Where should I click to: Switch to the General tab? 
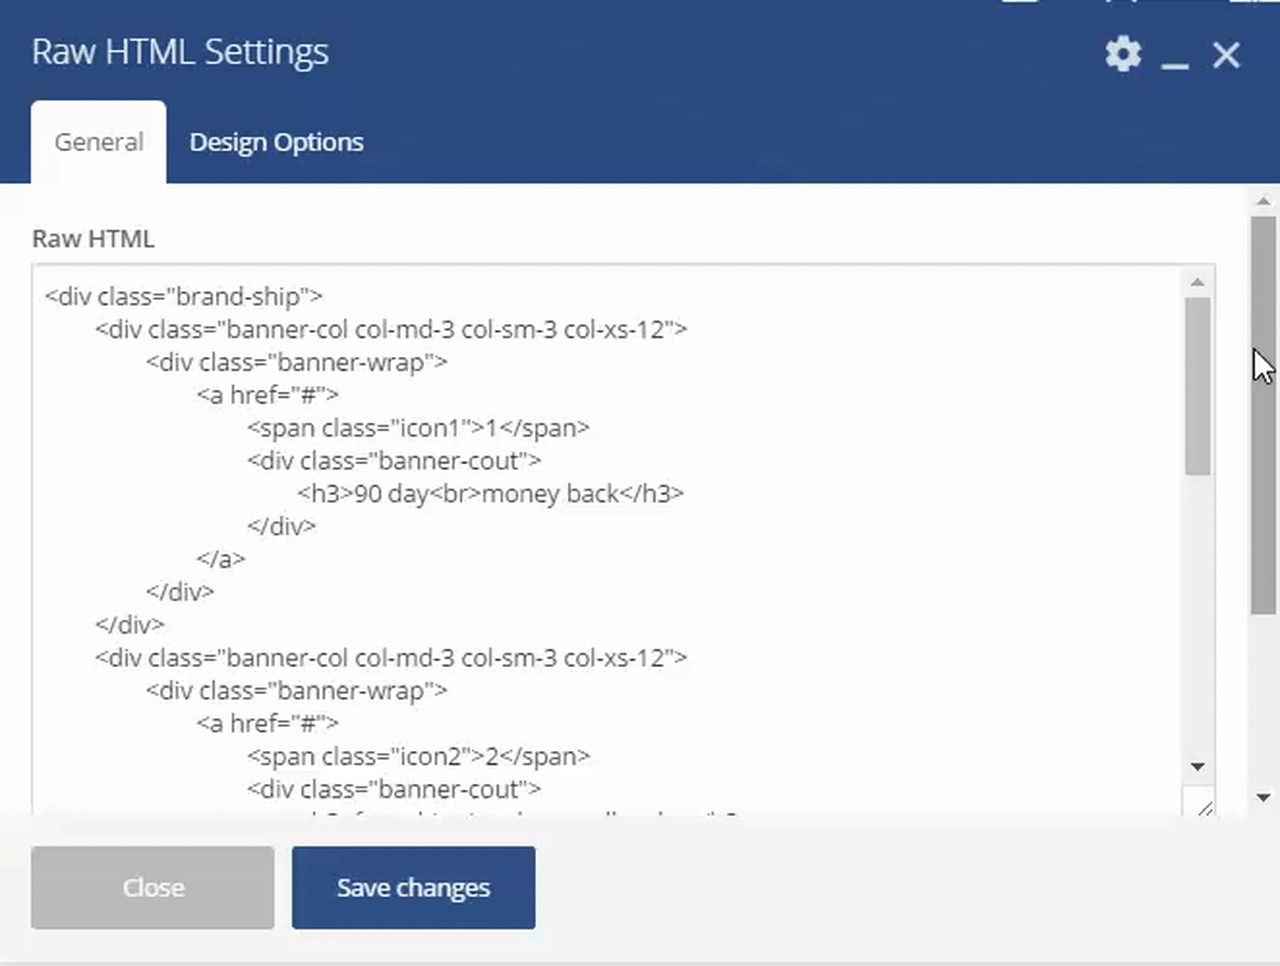coord(98,142)
